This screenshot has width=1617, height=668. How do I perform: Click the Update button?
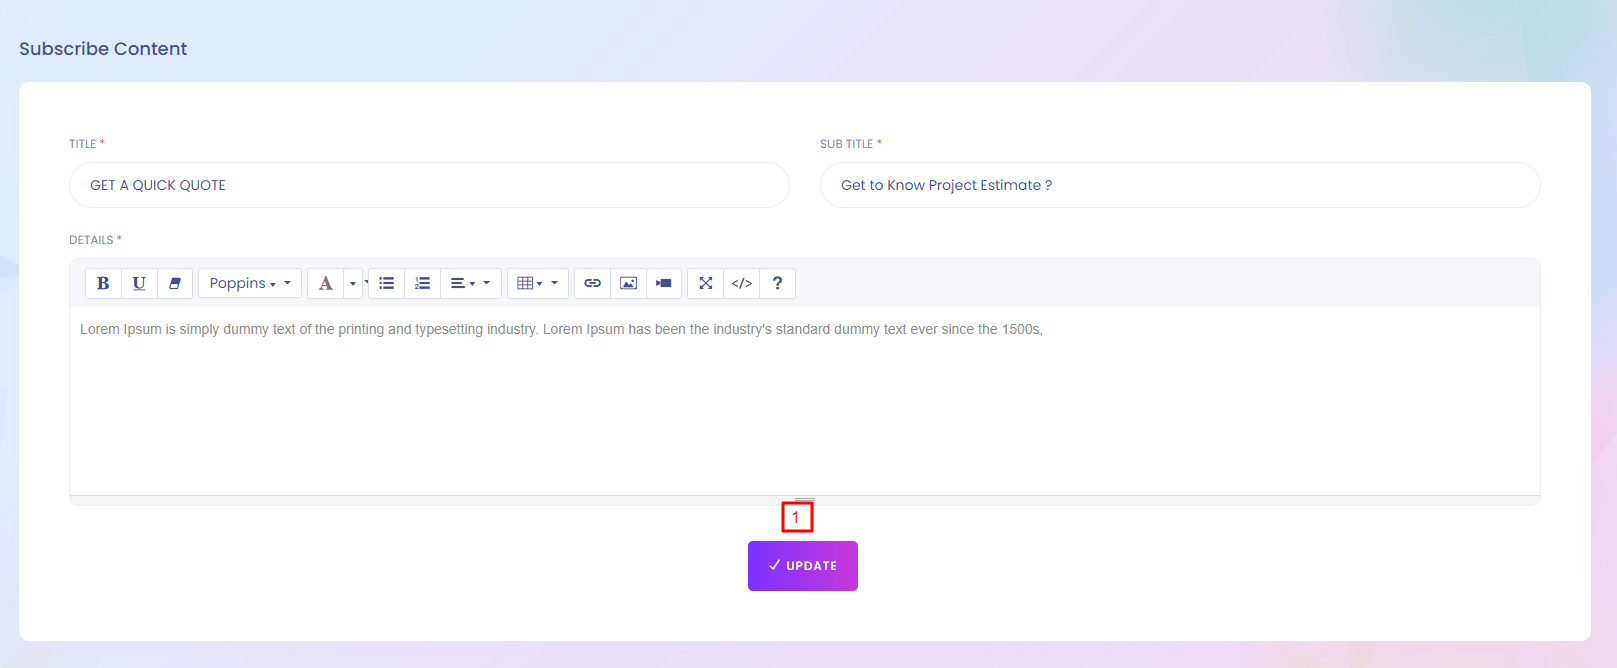pos(802,566)
